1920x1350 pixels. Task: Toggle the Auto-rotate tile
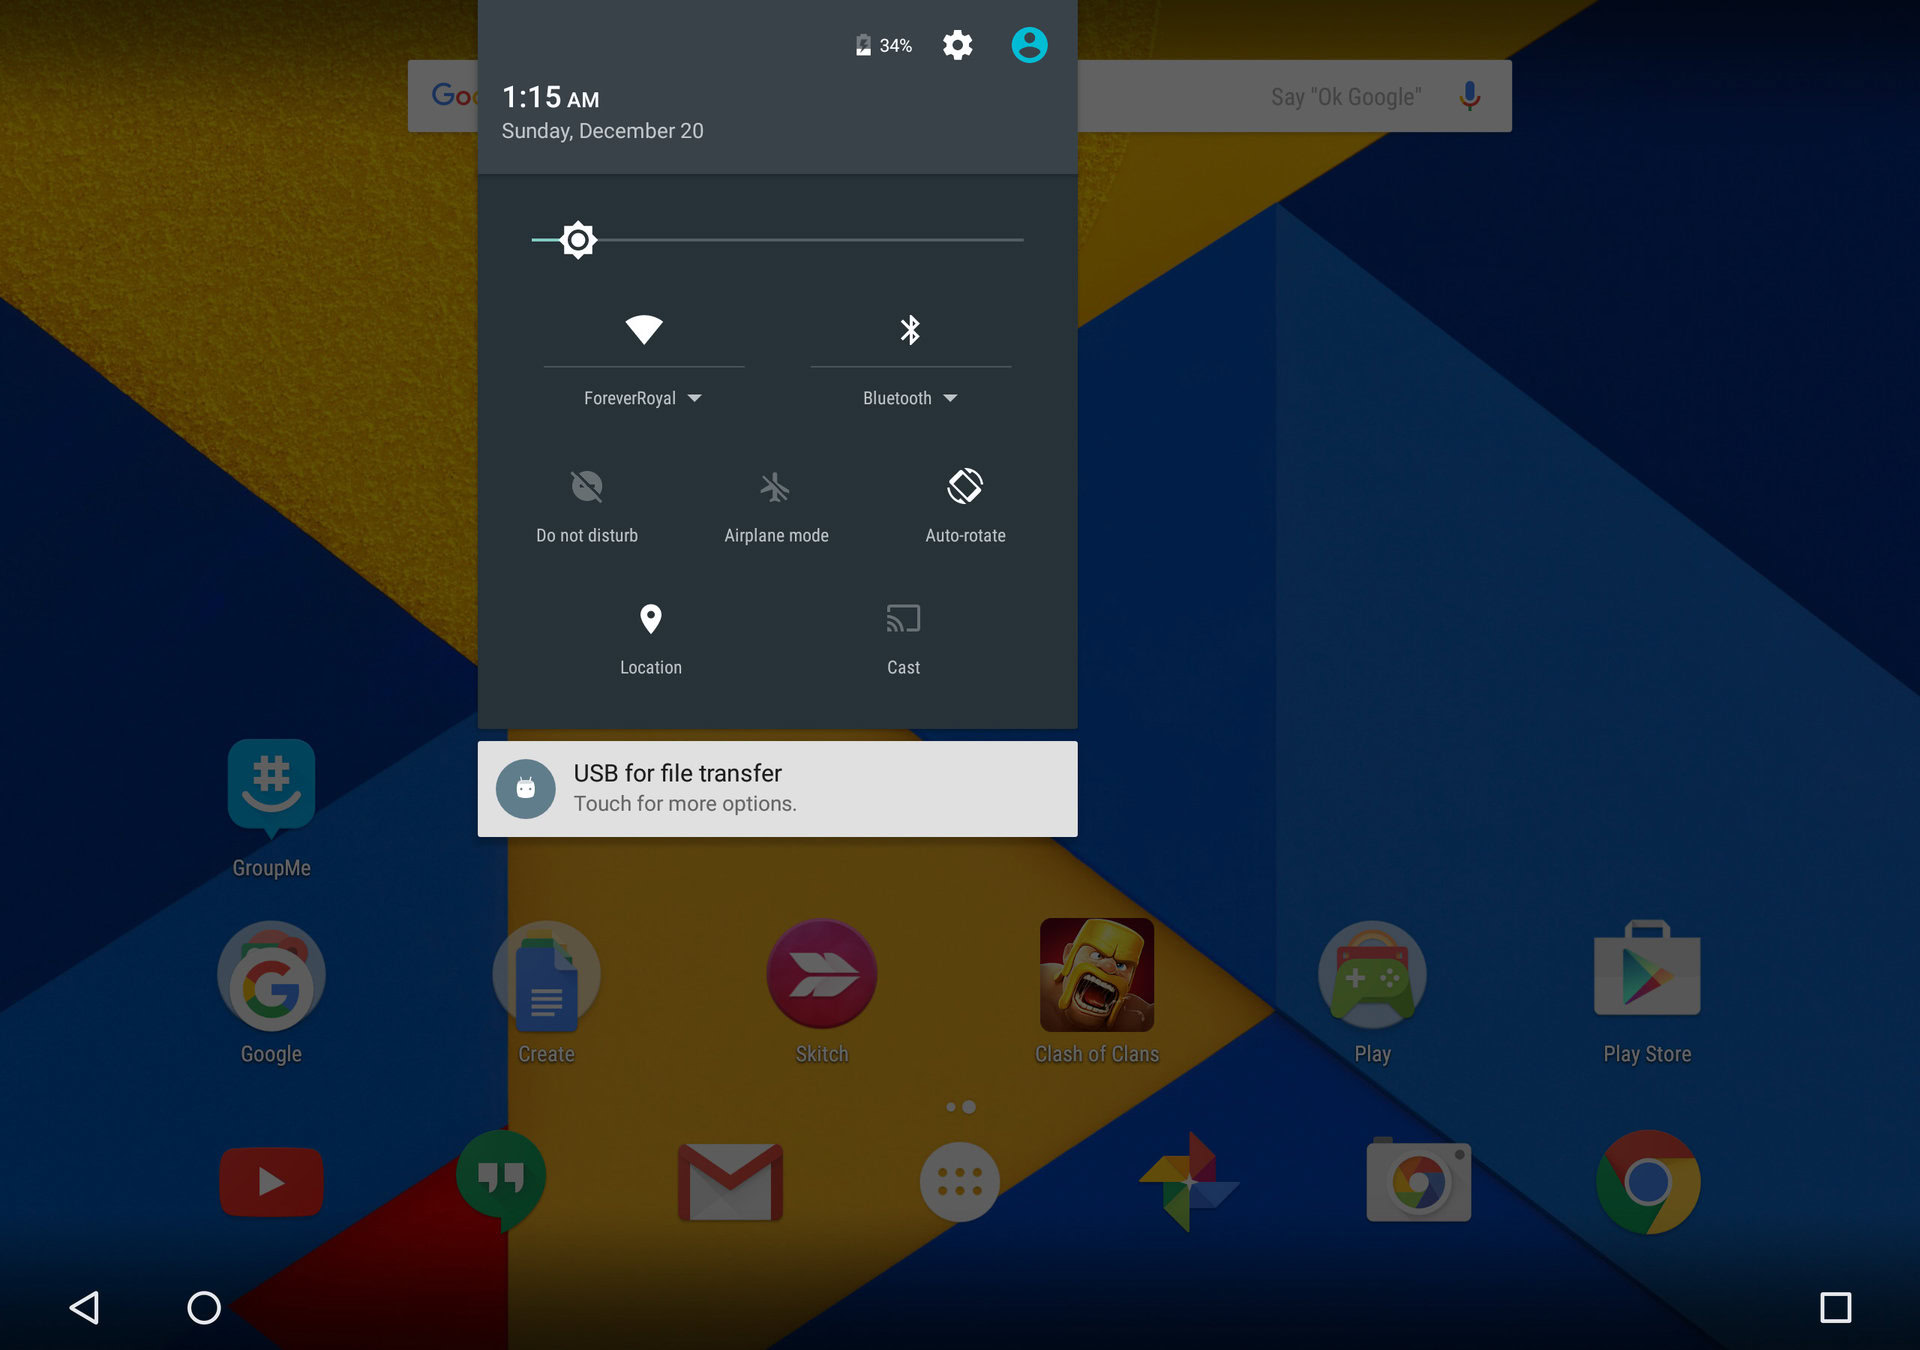965,487
